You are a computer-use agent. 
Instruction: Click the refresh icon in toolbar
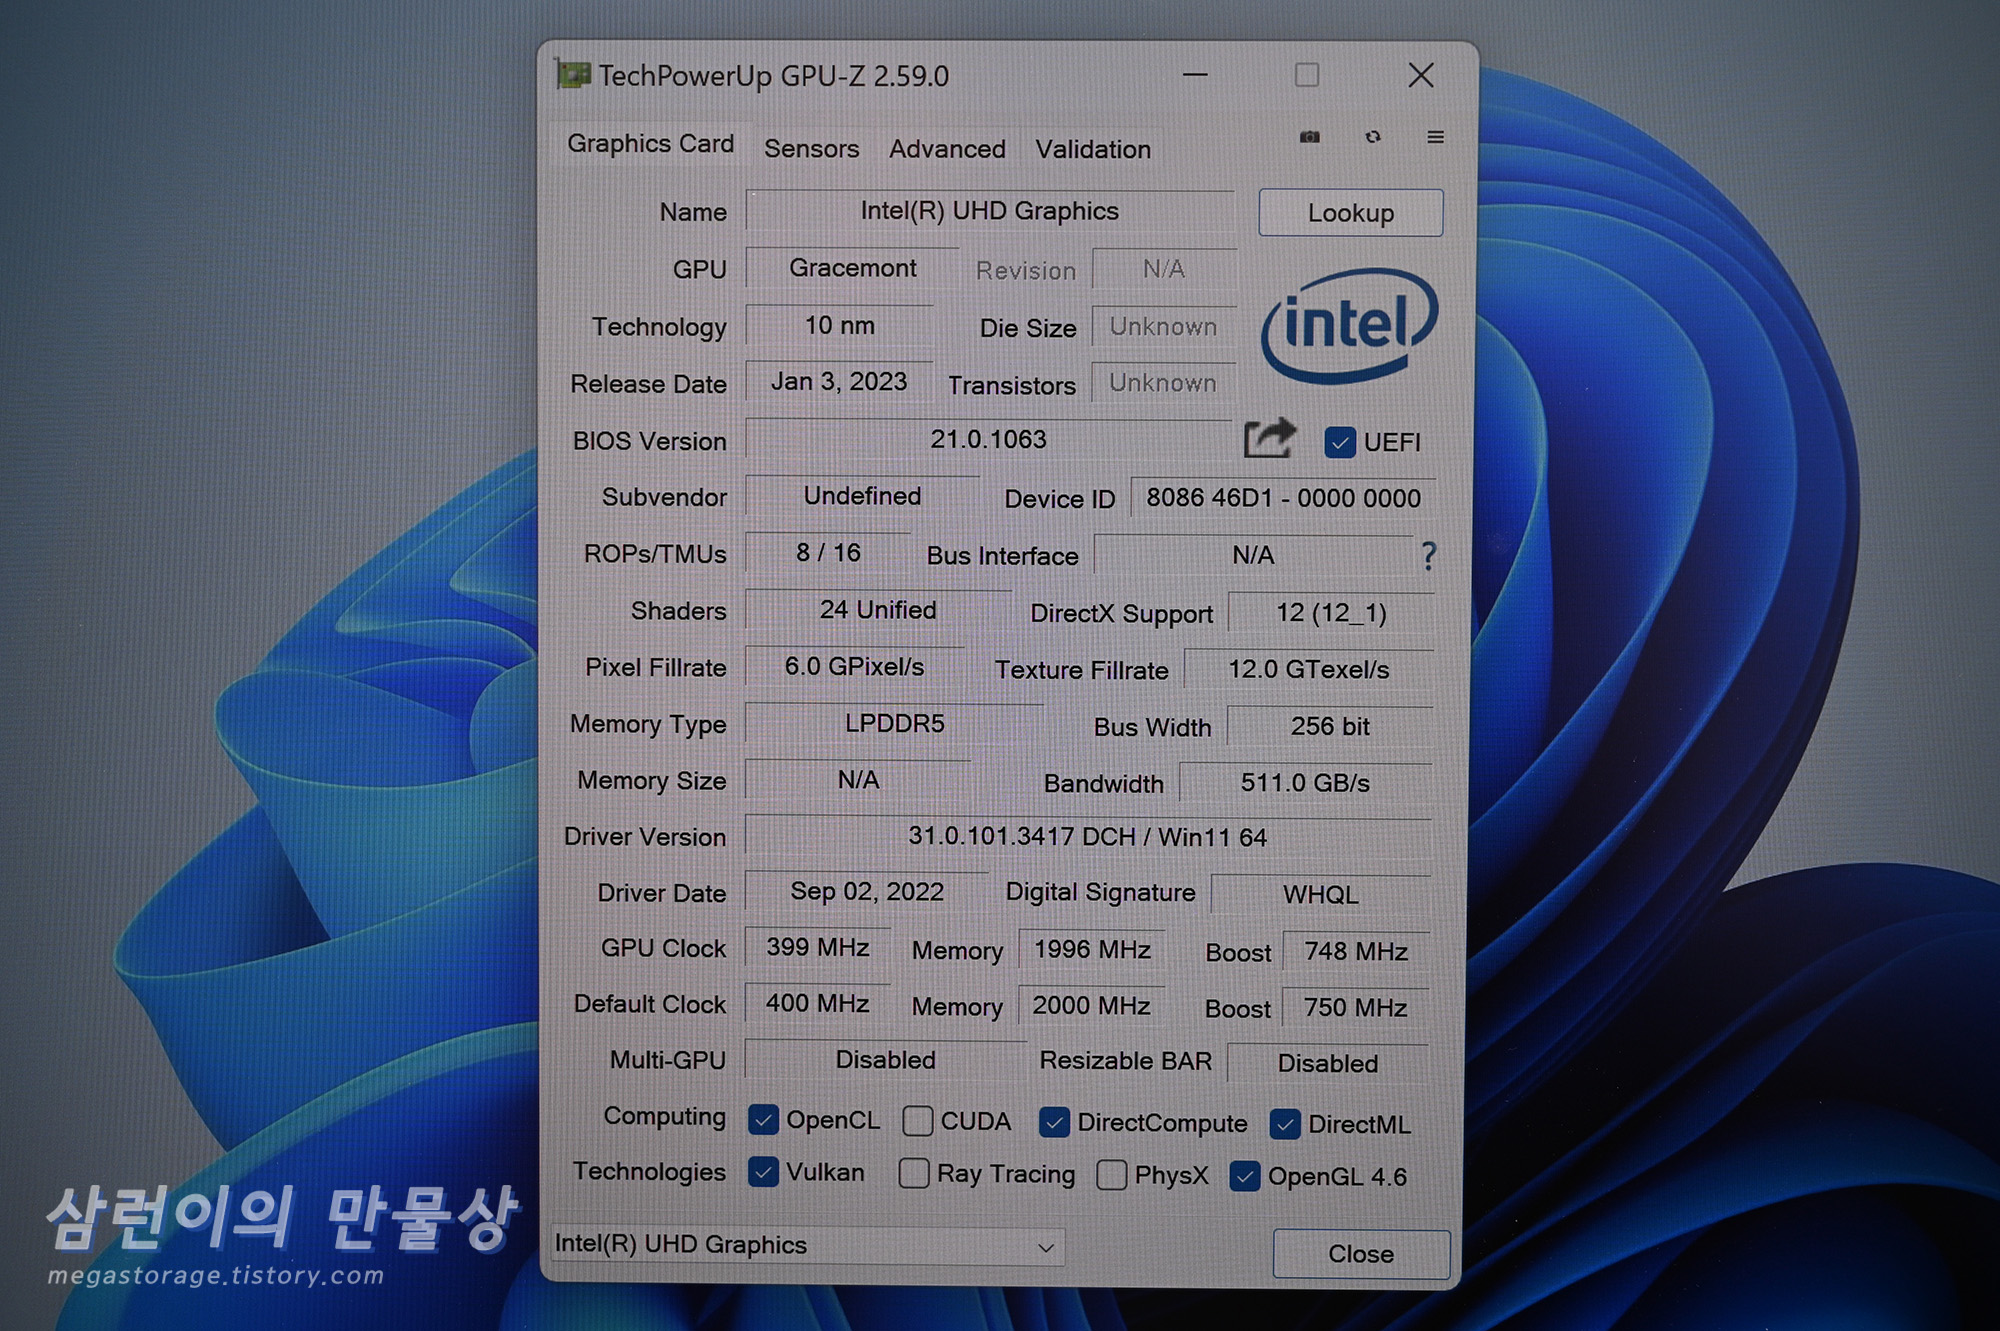click(x=1373, y=137)
